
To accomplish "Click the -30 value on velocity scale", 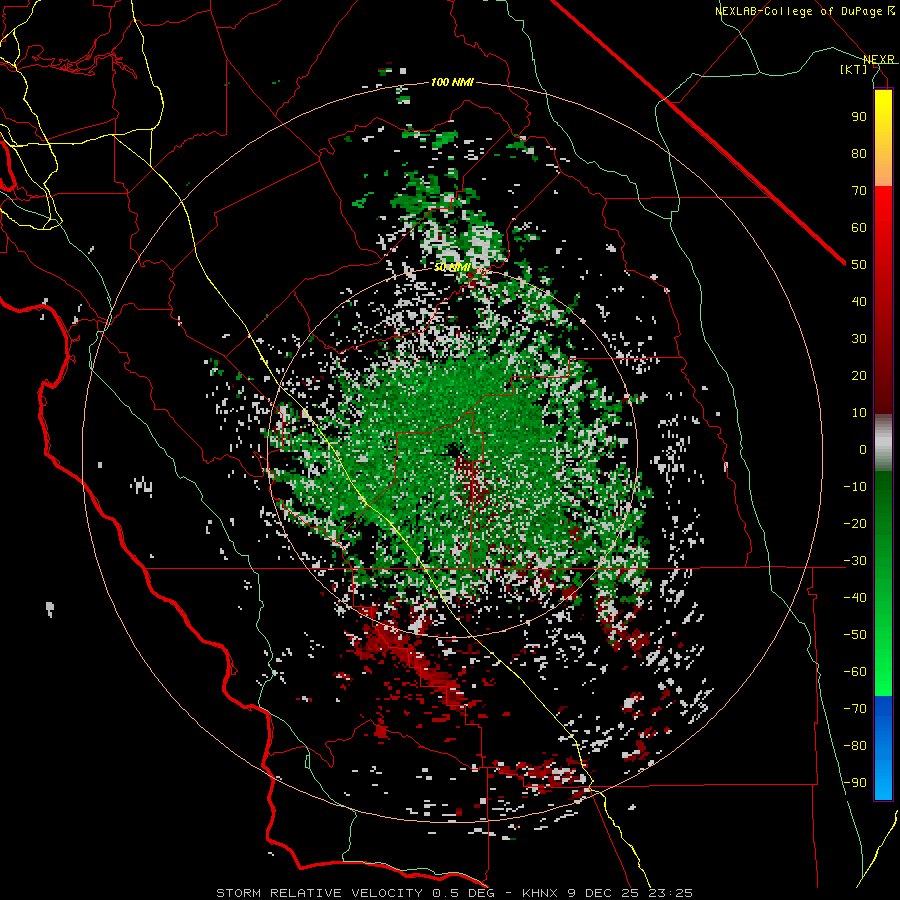I will (x=855, y=561).
